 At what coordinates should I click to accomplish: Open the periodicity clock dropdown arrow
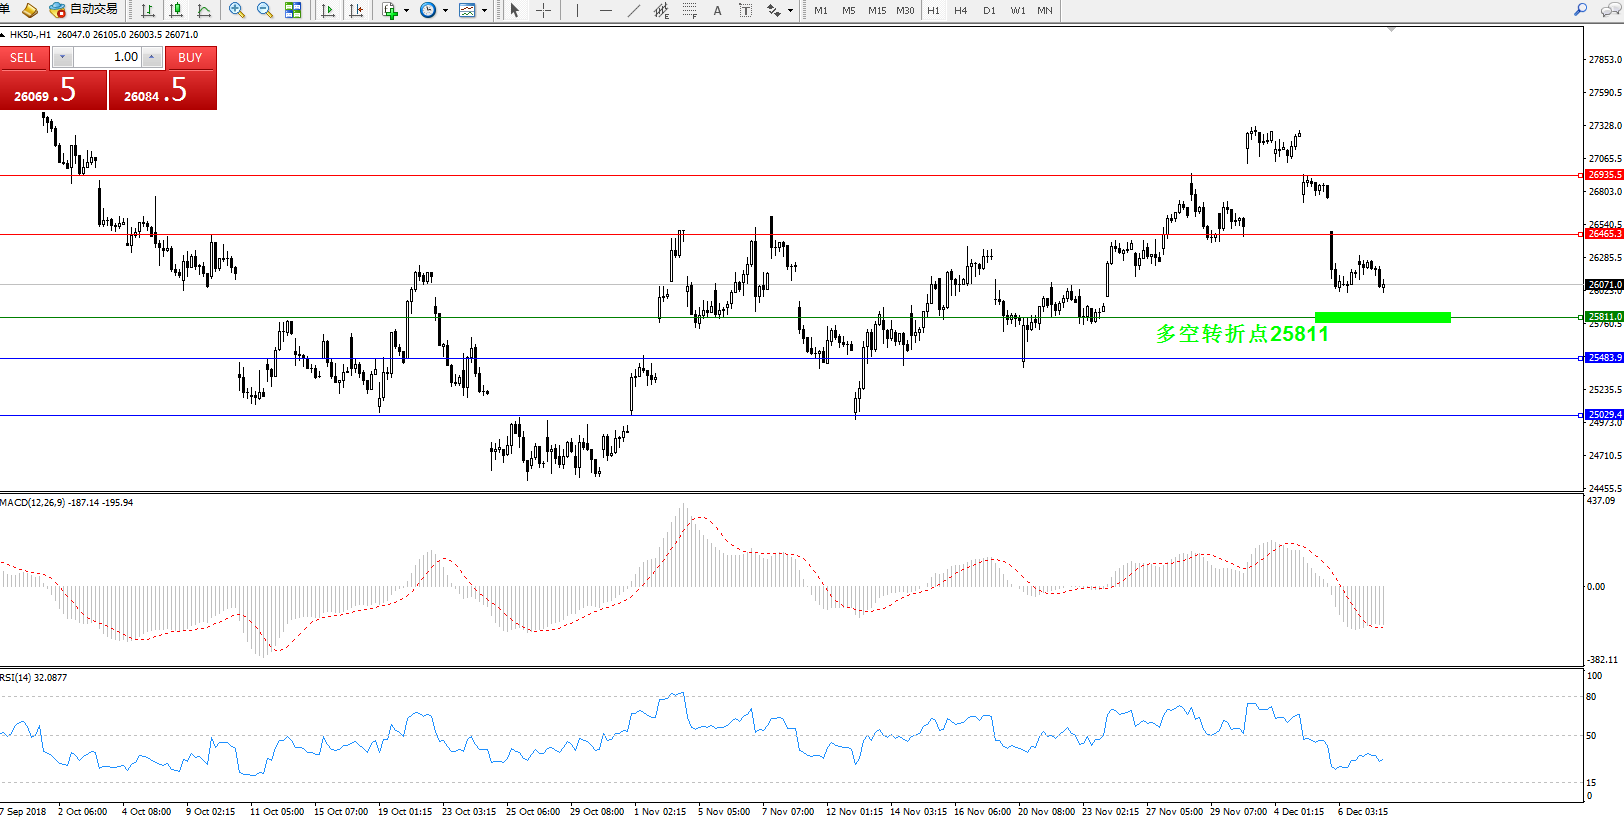[x=445, y=11]
